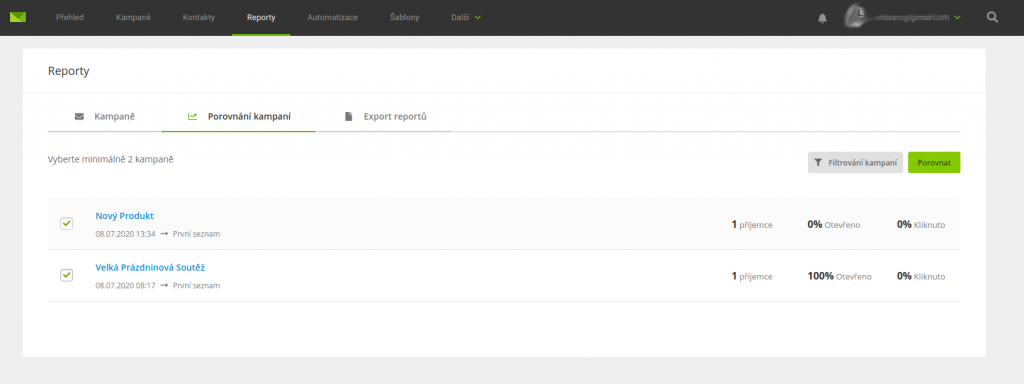The height and width of the screenshot is (384, 1024).
Task: Click První seznam under Velká Prázdninová Soutěž
Action: 197,285
